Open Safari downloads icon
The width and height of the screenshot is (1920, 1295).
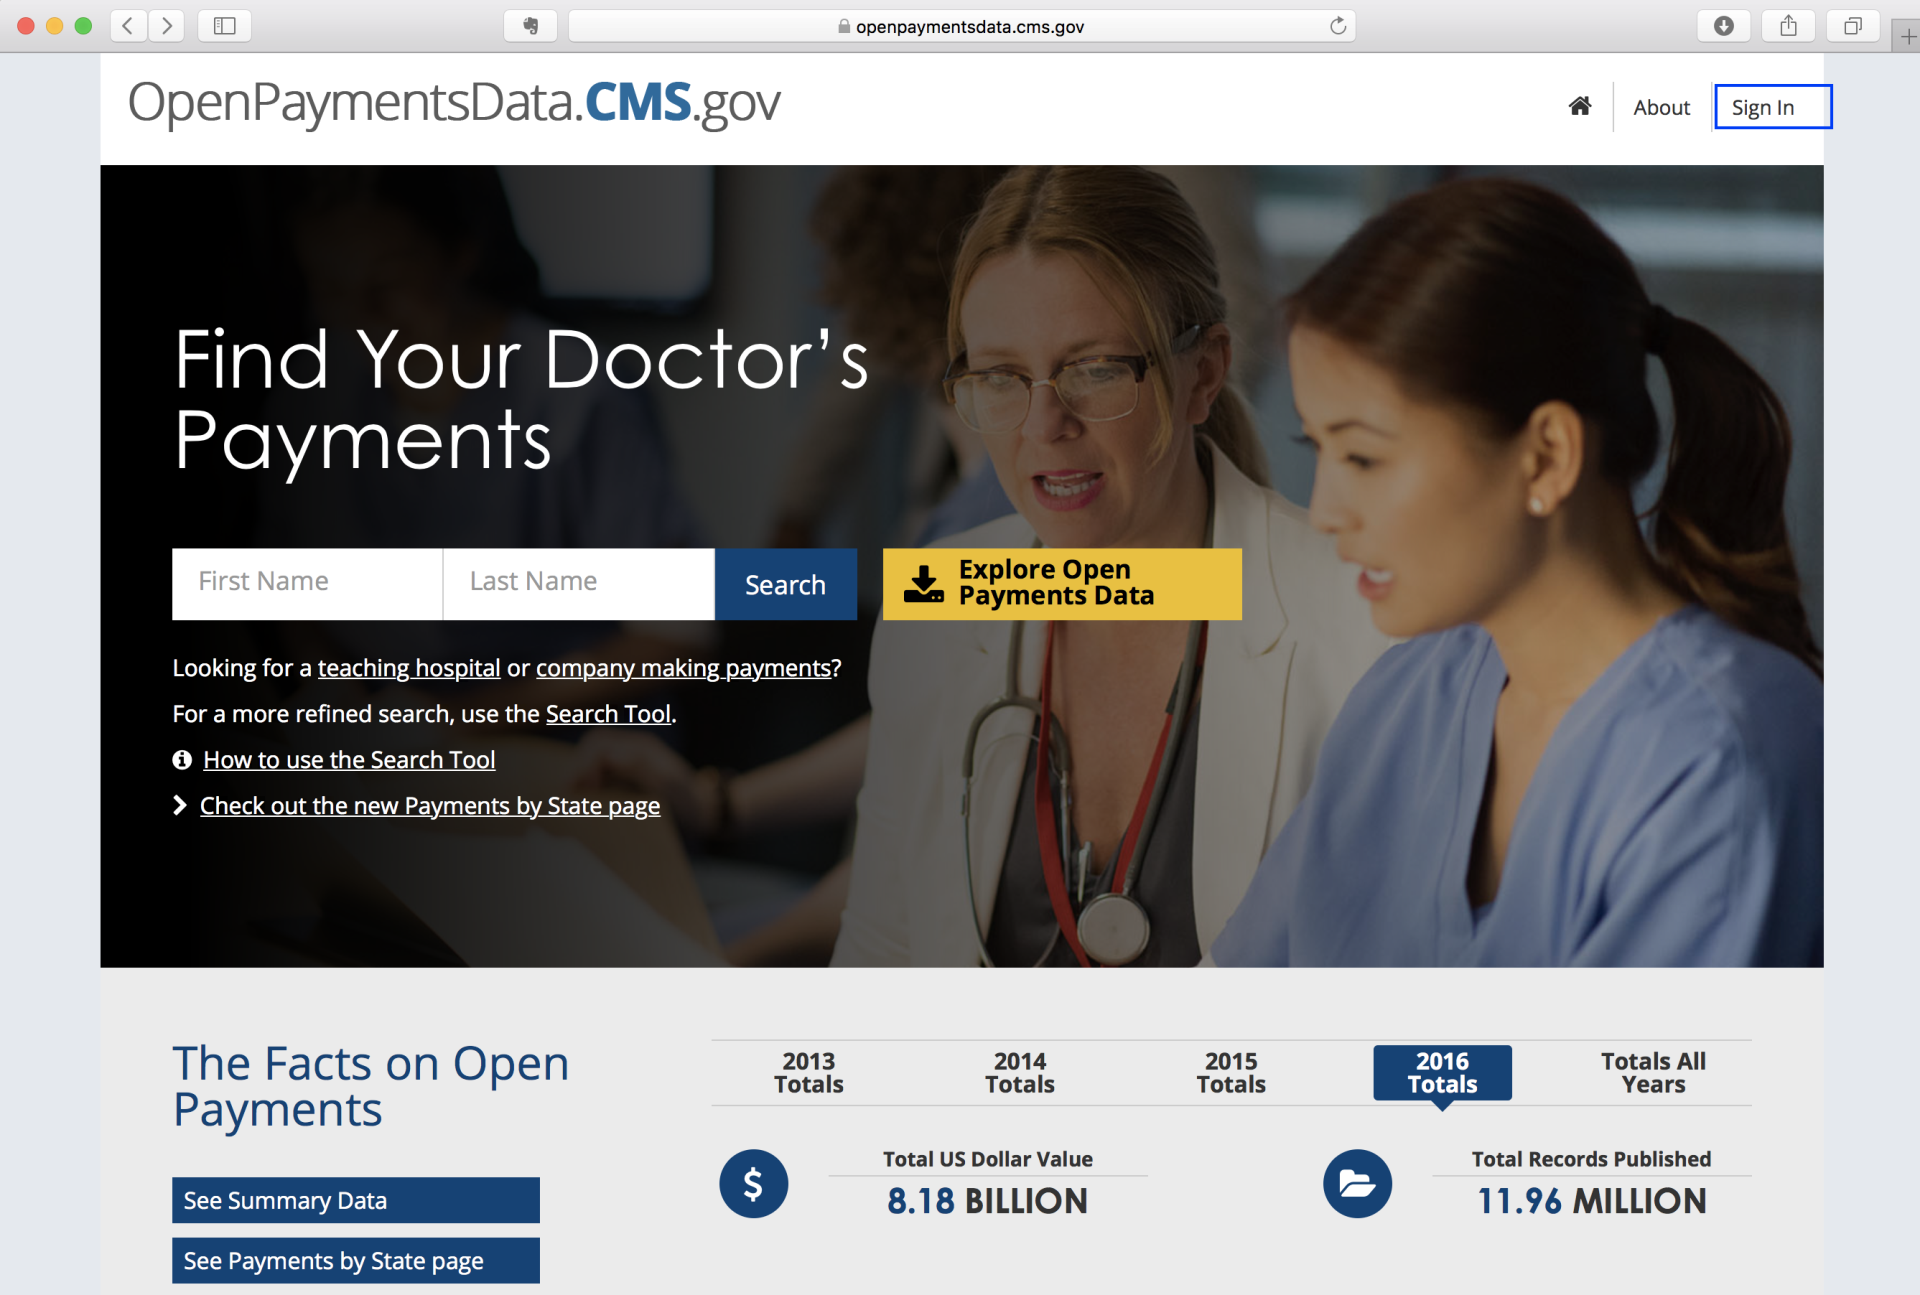point(1723,26)
